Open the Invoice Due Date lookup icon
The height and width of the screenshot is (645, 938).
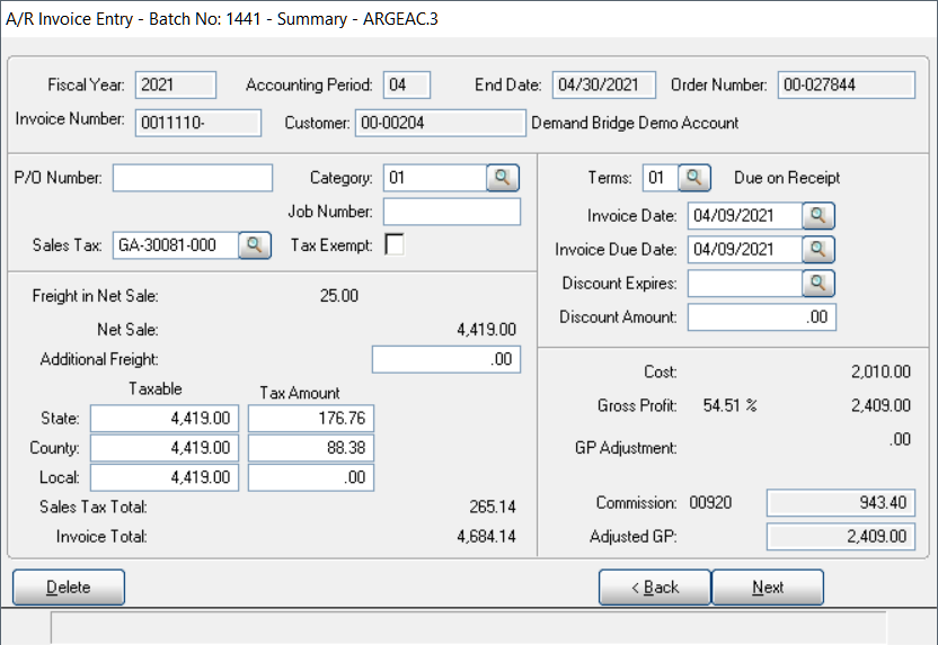click(x=818, y=250)
